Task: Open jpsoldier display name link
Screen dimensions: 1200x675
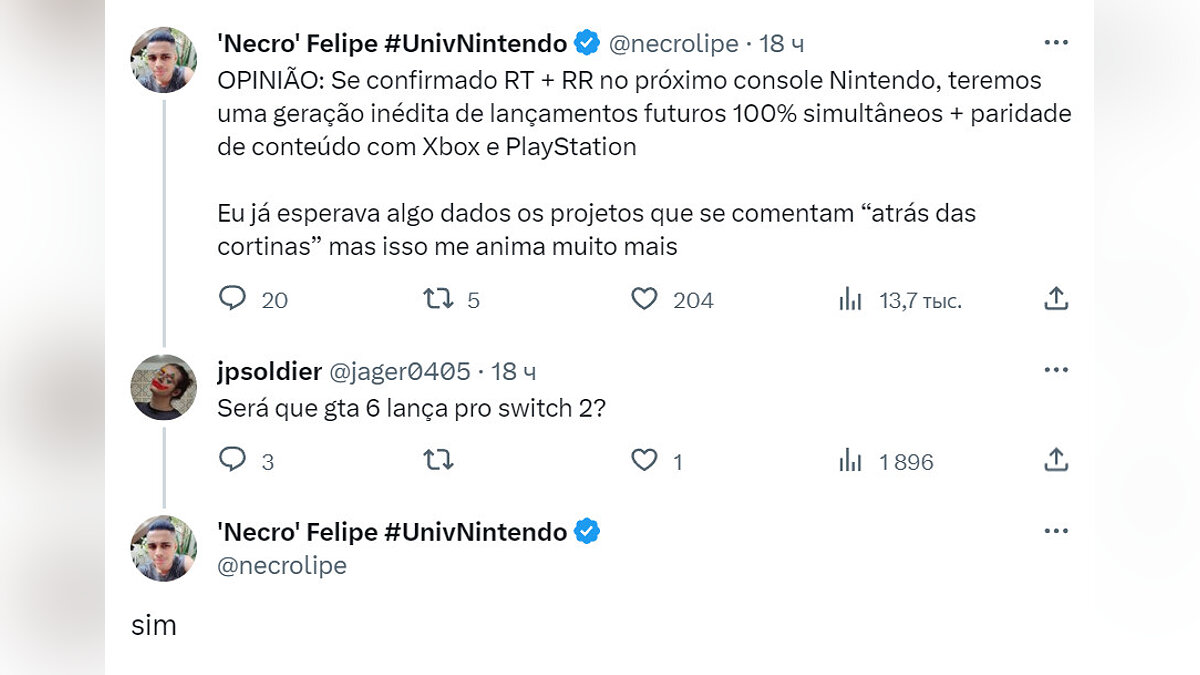Action: (x=269, y=372)
